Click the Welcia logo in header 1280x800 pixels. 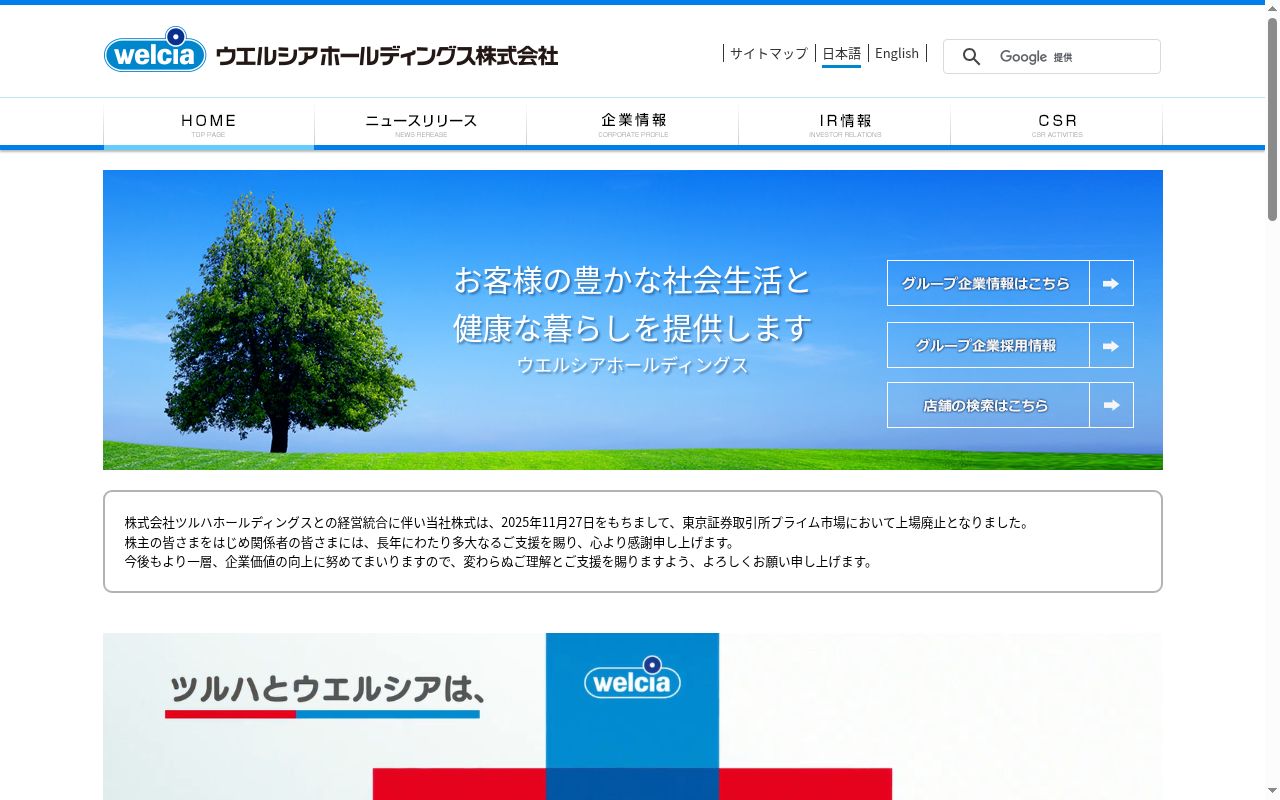coord(155,50)
